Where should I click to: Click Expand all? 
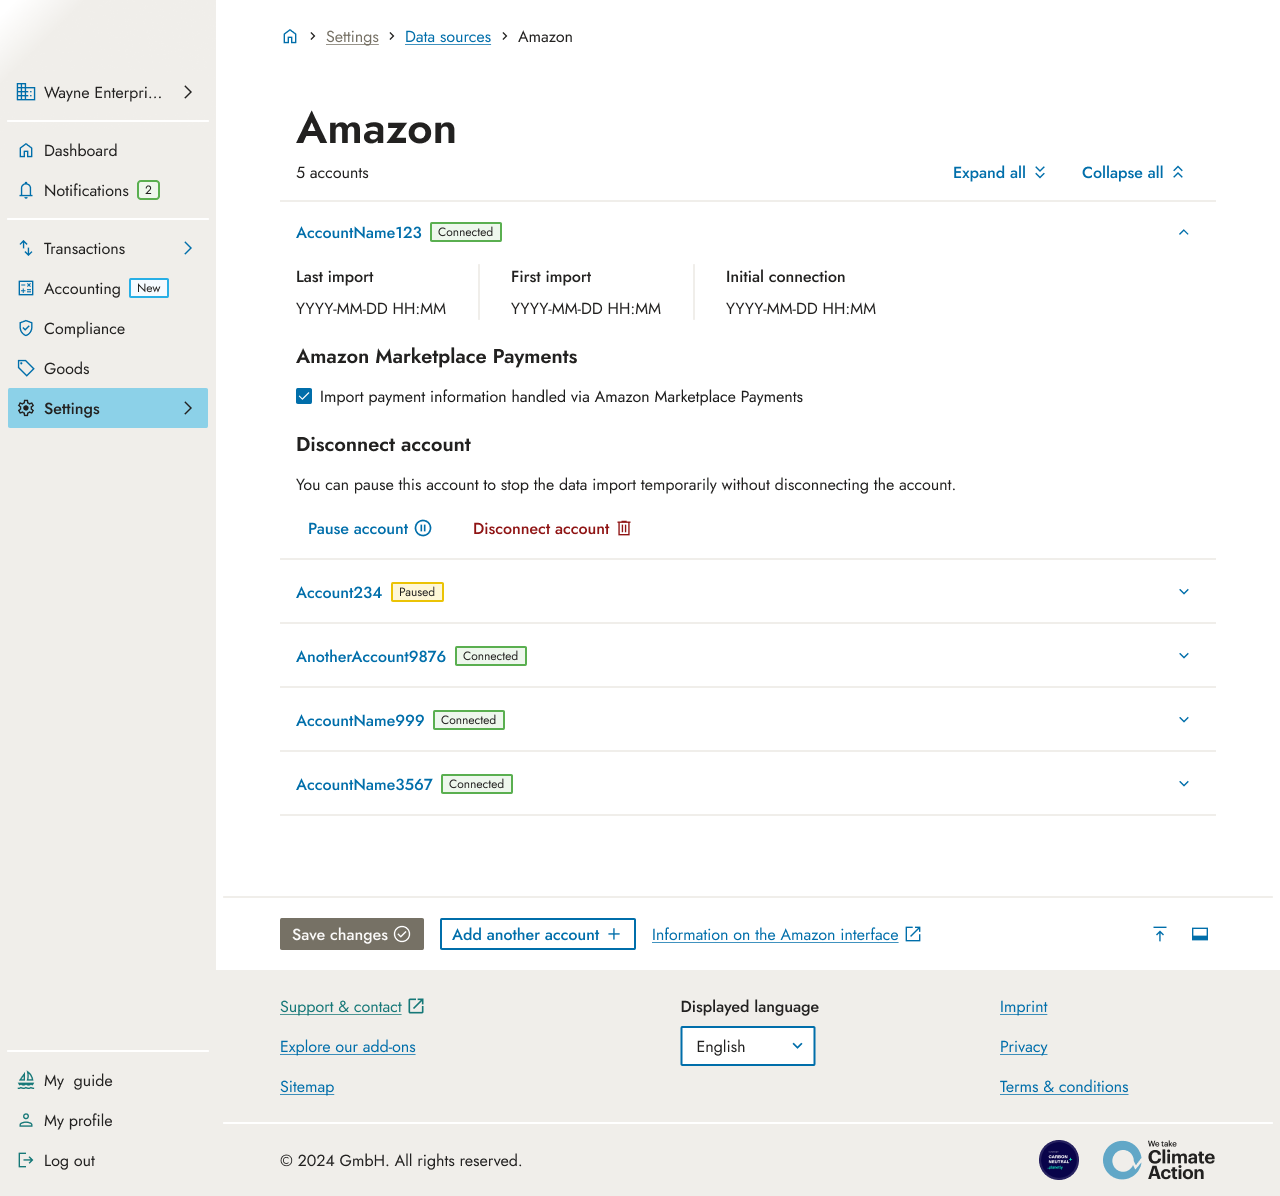(x=999, y=172)
